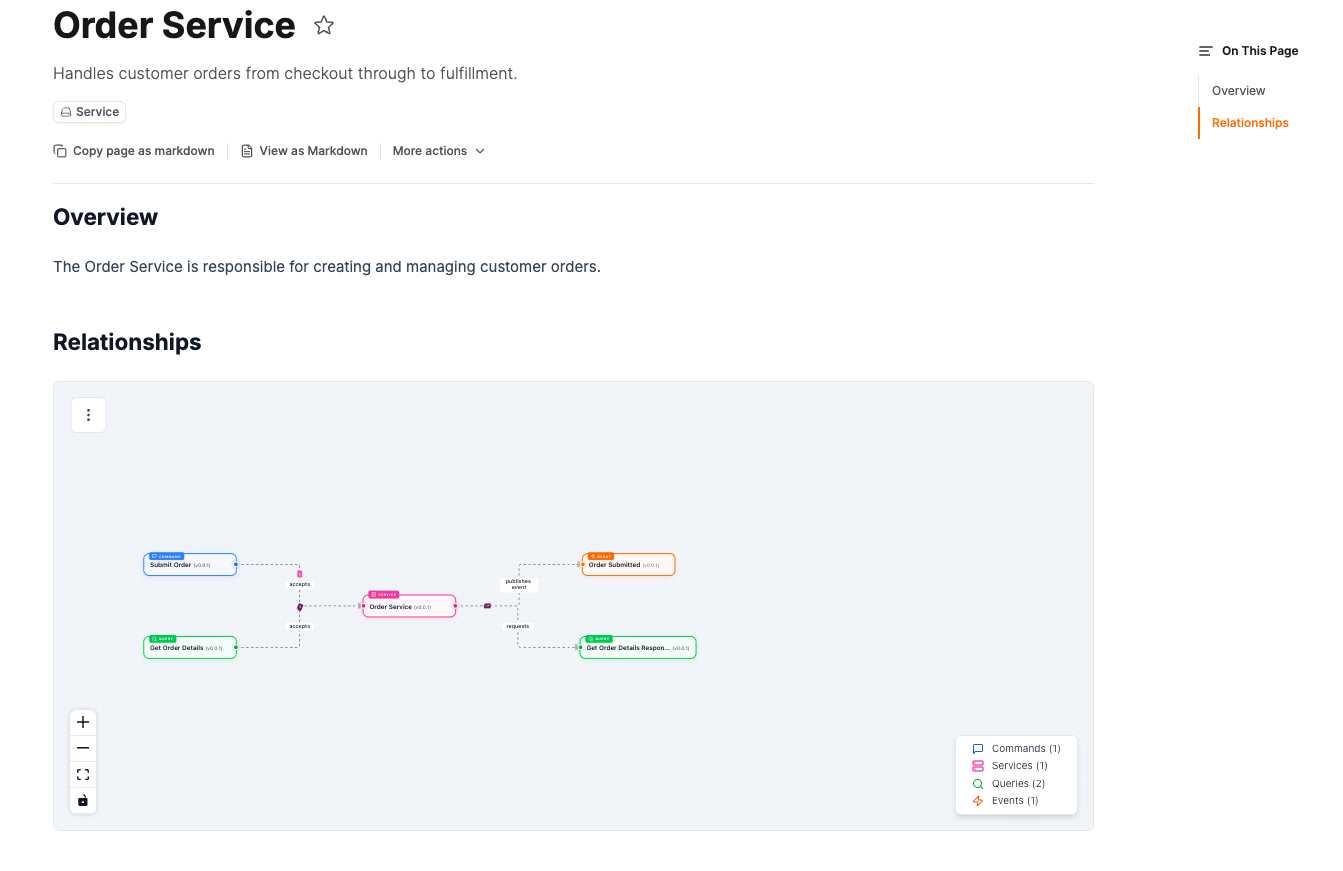Click the Events lightning icon in legend

(978, 801)
